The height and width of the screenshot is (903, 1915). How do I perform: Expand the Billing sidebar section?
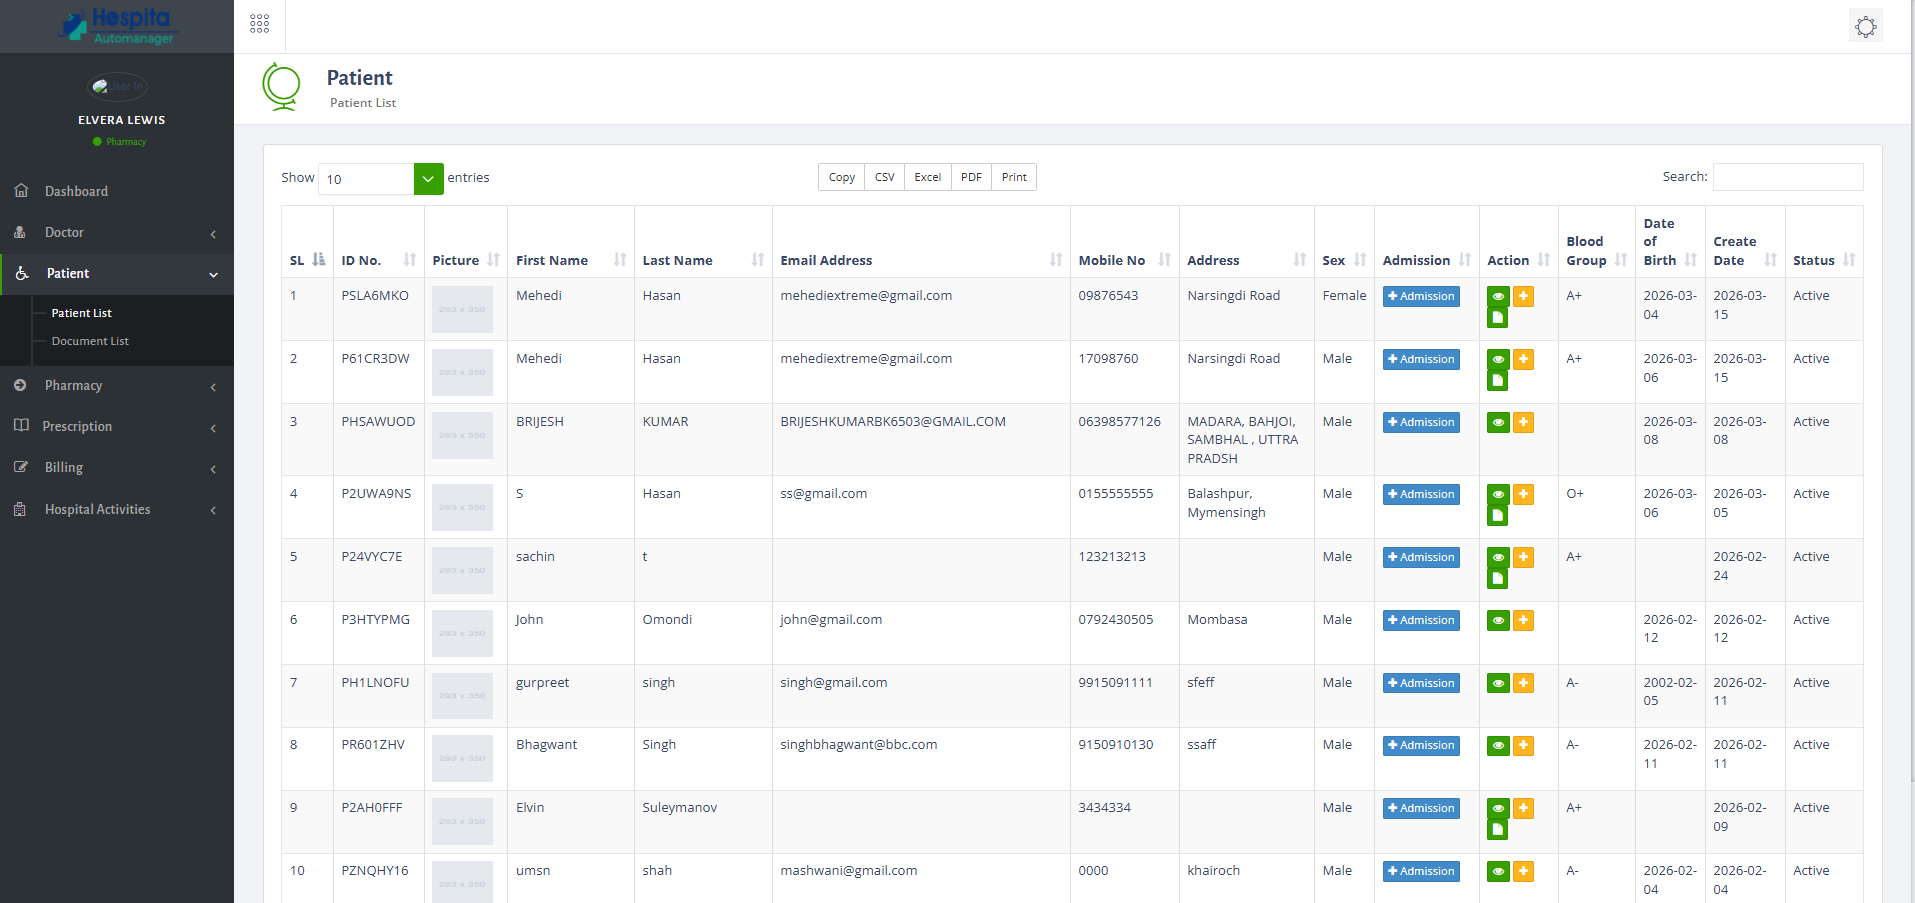(116, 467)
